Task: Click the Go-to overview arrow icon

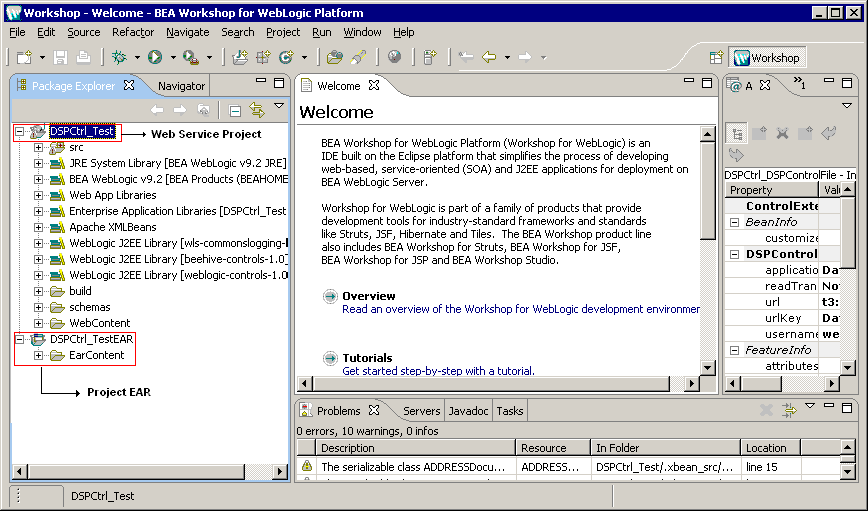Action: 330,296
